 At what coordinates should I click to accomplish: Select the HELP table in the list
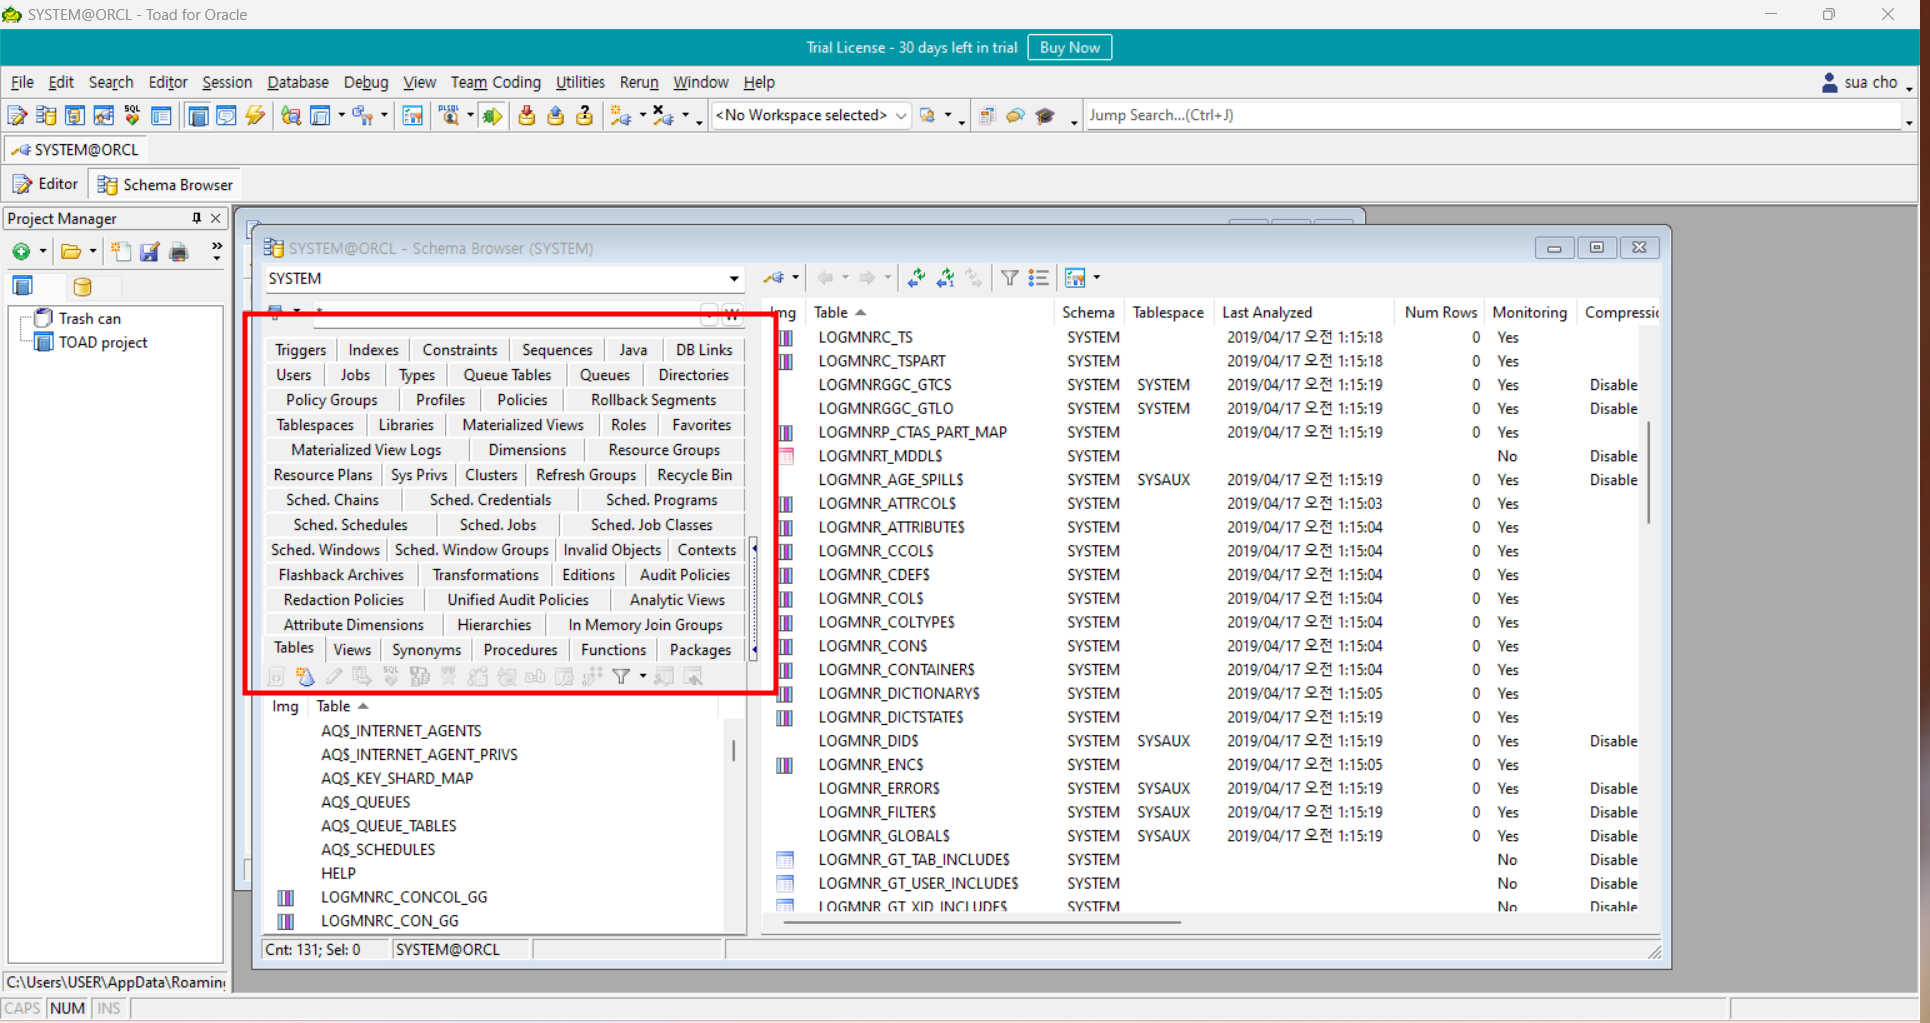coord(338,873)
